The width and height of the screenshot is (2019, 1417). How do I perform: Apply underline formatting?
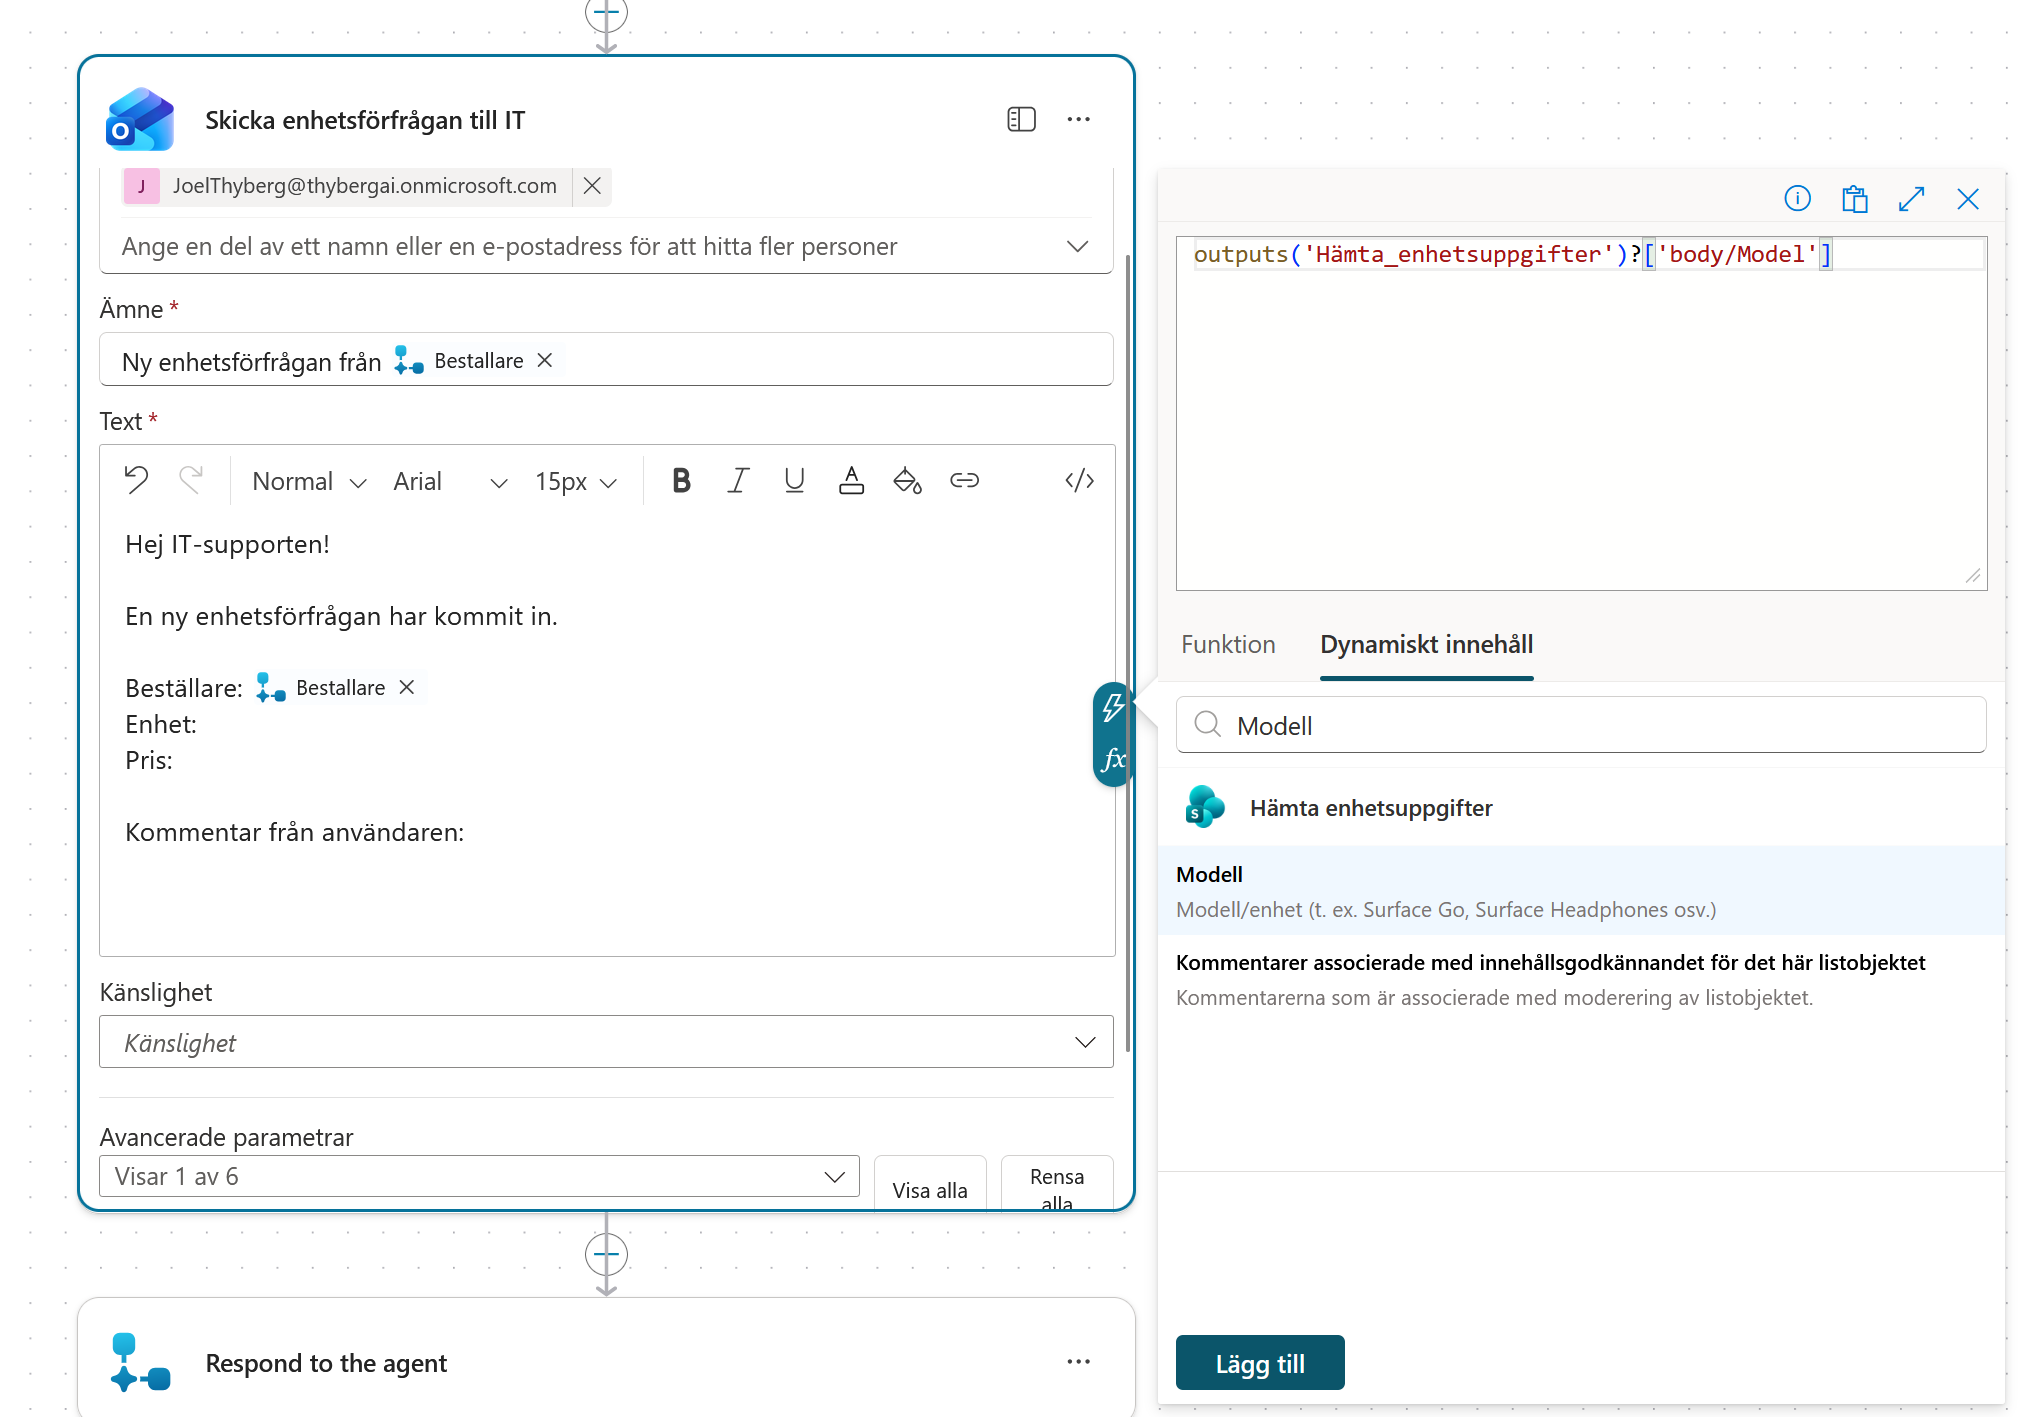[795, 481]
